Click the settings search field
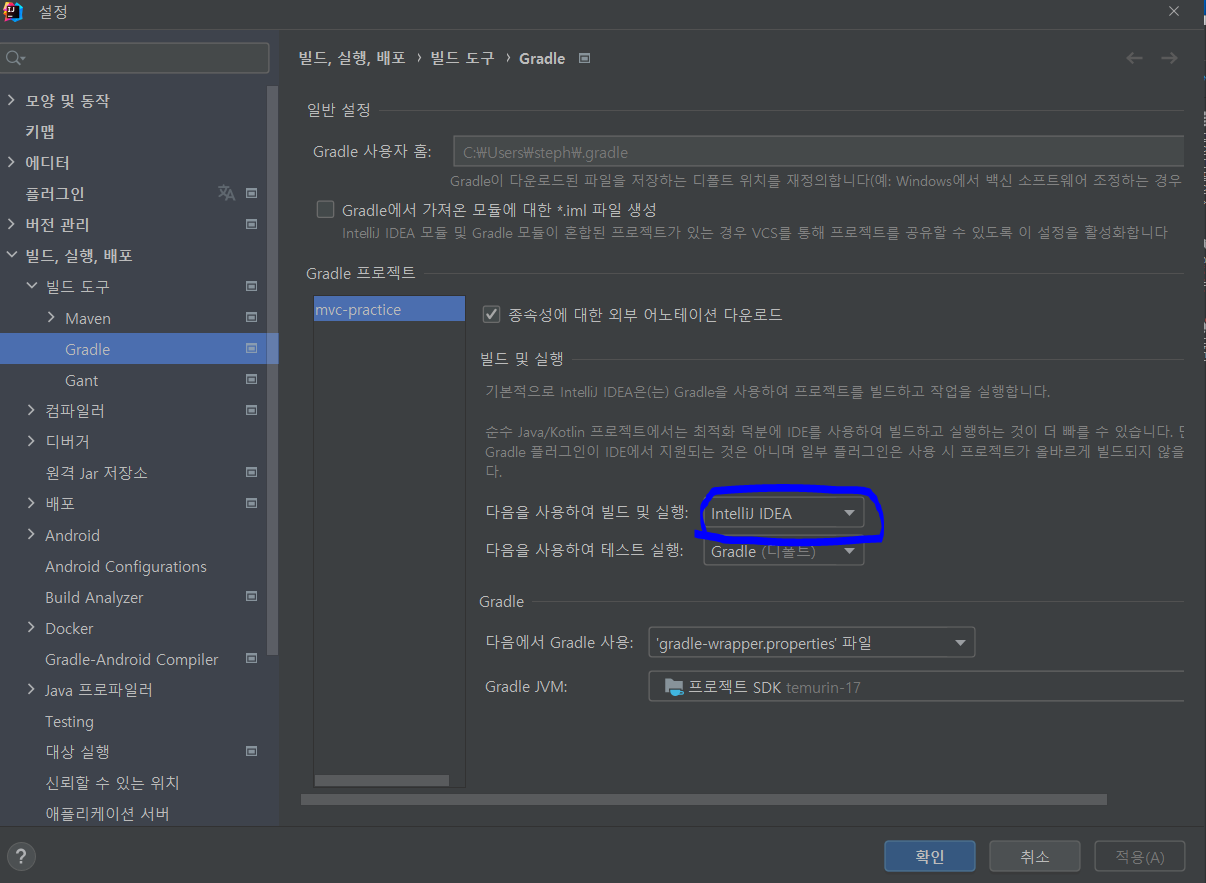1206x883 pixels. [x=136, y=58]
